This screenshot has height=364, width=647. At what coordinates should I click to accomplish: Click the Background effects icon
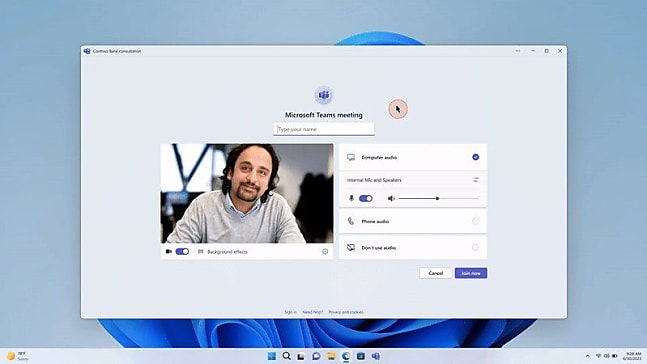point(201,251)
